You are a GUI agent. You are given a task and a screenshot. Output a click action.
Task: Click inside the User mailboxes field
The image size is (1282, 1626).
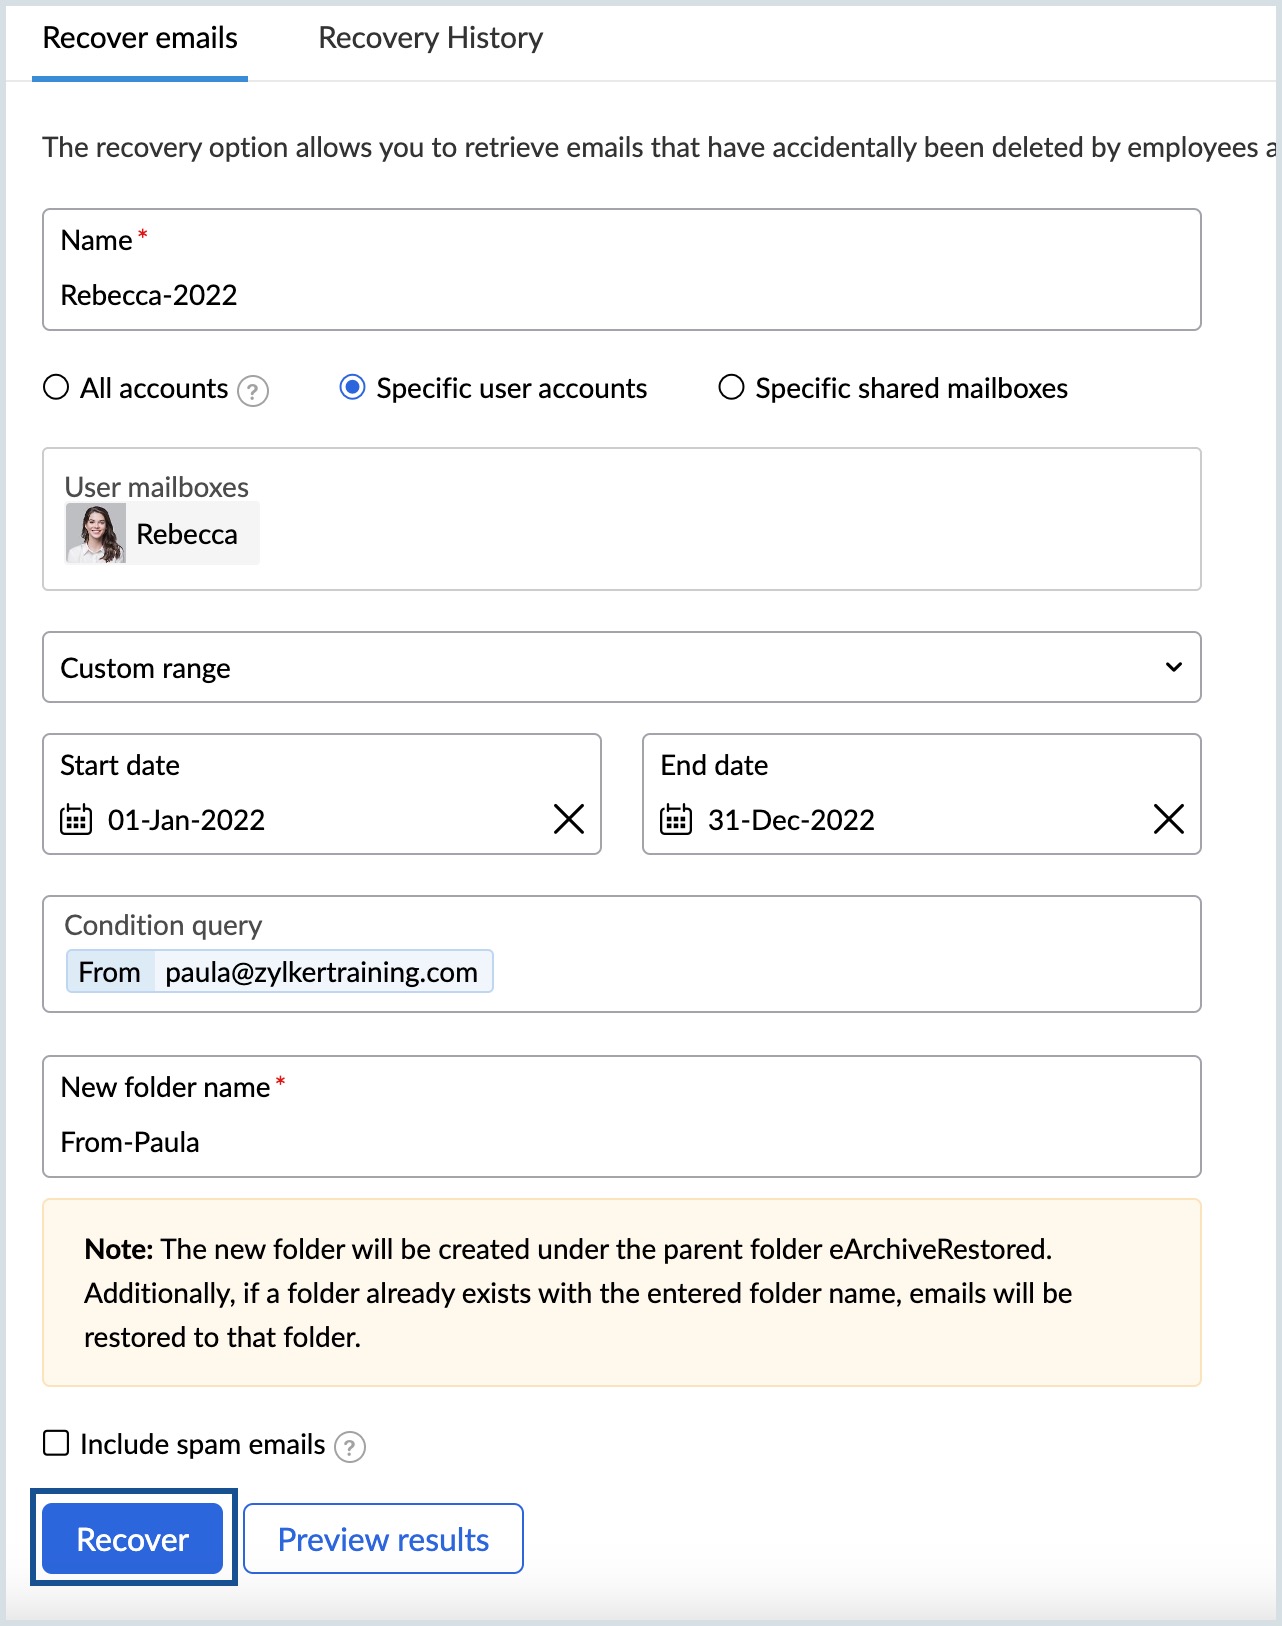click(x=621, y=519)
